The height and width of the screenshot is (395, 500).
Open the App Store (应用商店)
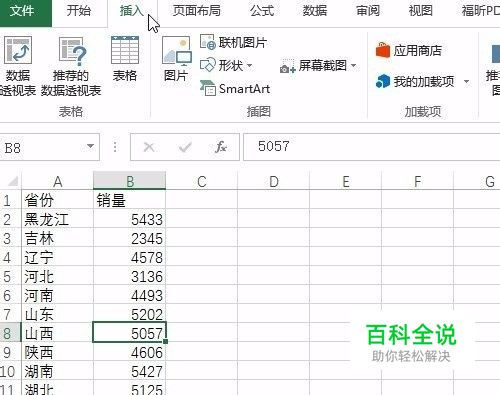(409, 51)
